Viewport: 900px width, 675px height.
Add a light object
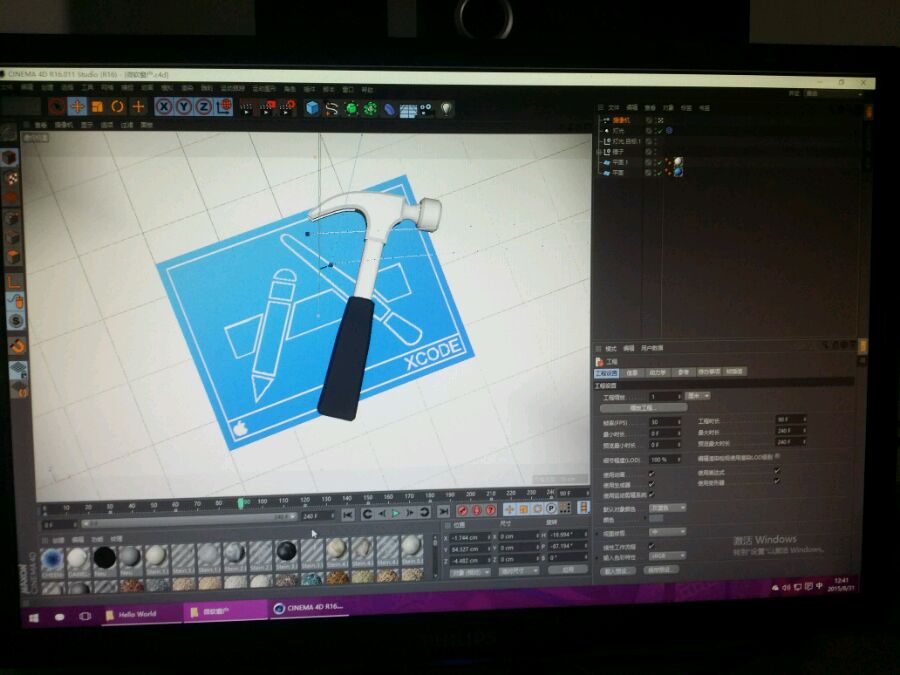pos(446,108)
